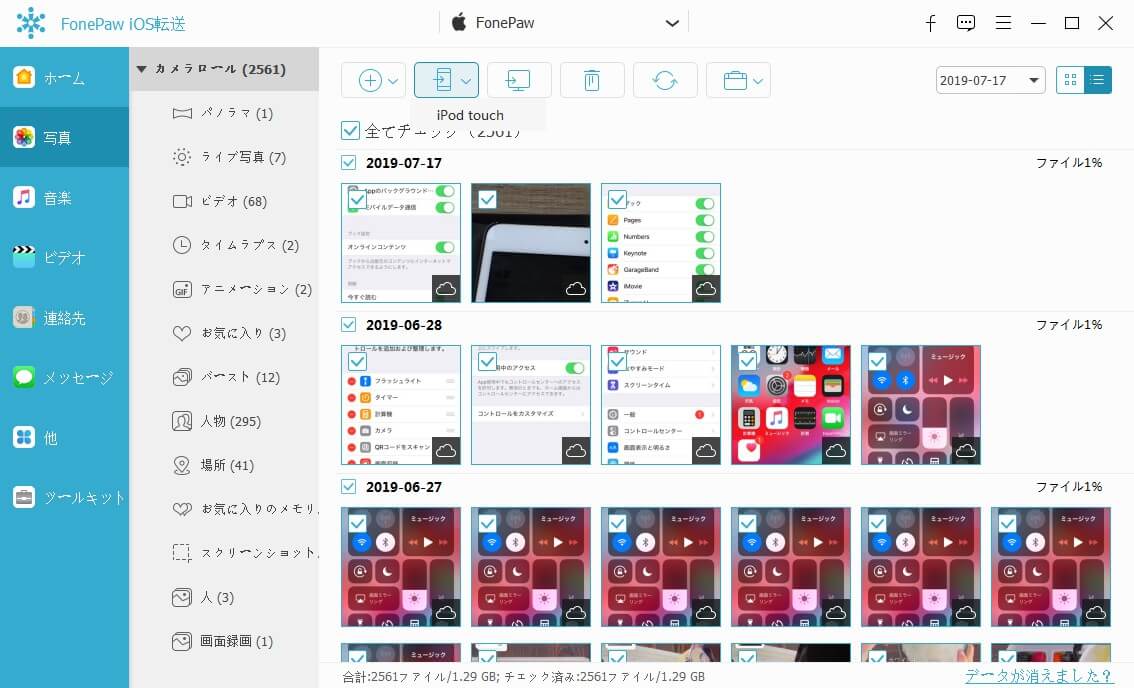Viewport: 1134px width, 688px height.
Task: Click the 音楽 music note icon
Action: point(24,197)
